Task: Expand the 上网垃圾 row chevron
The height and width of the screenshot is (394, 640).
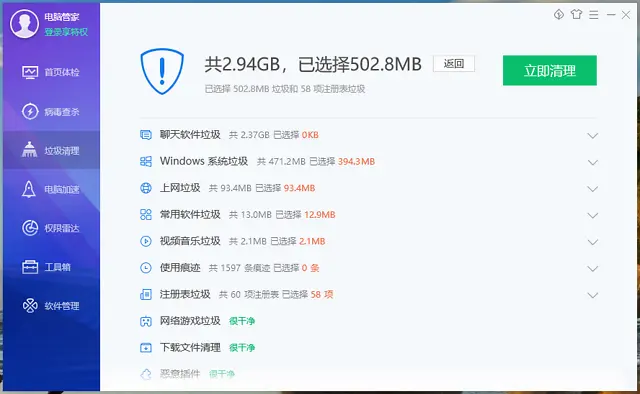Action: click(592, 189)
